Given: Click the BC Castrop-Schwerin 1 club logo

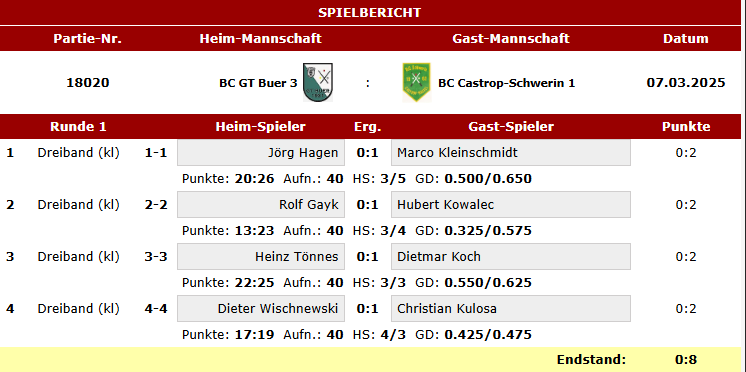Looking at the screenshot, I should click(416, 82).
